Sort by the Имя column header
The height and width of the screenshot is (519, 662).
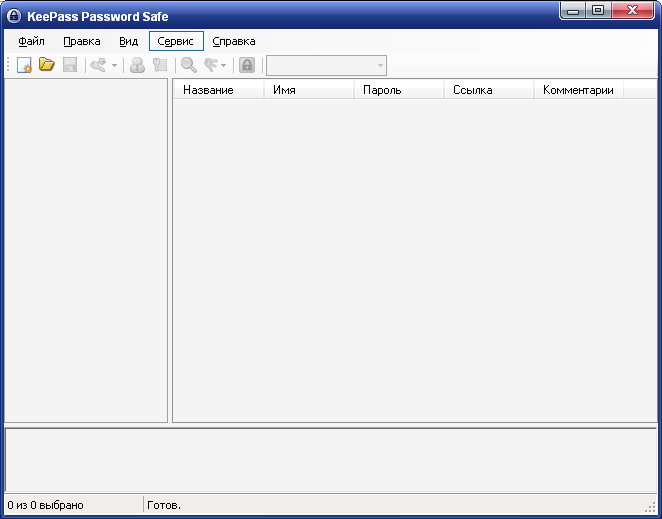point(309,90)
